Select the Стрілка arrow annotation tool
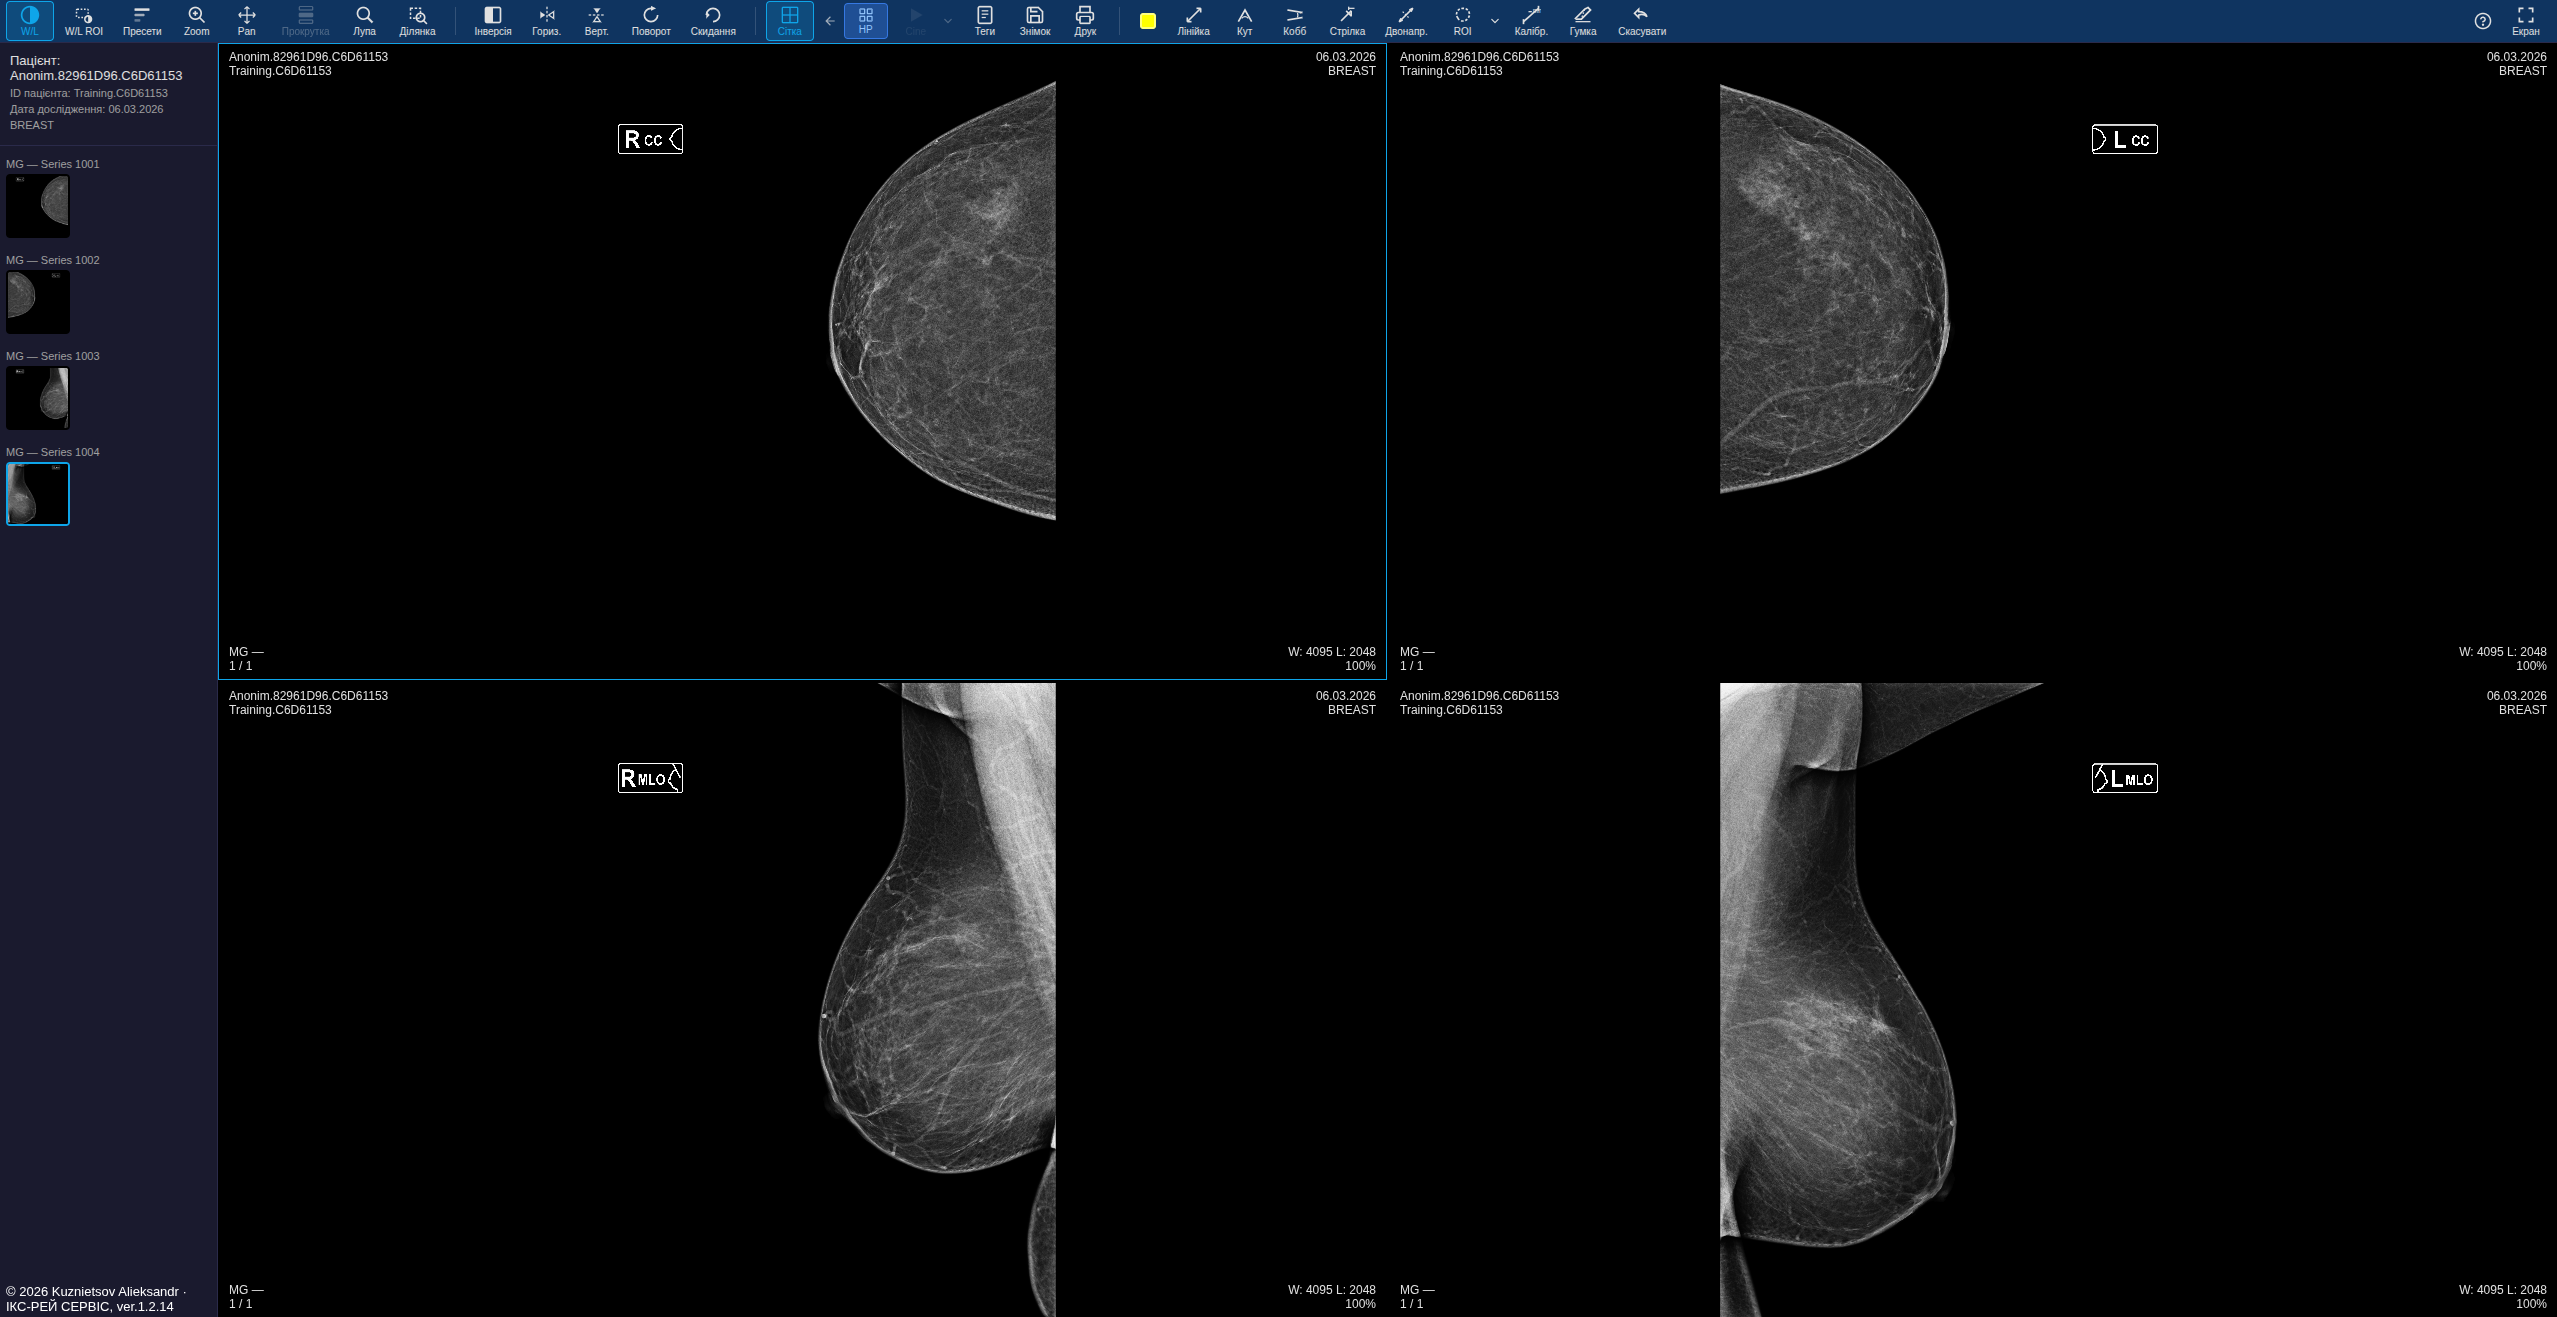Image resolution: width=2557 pixels, height=1317 pixels. (1348, 21)
